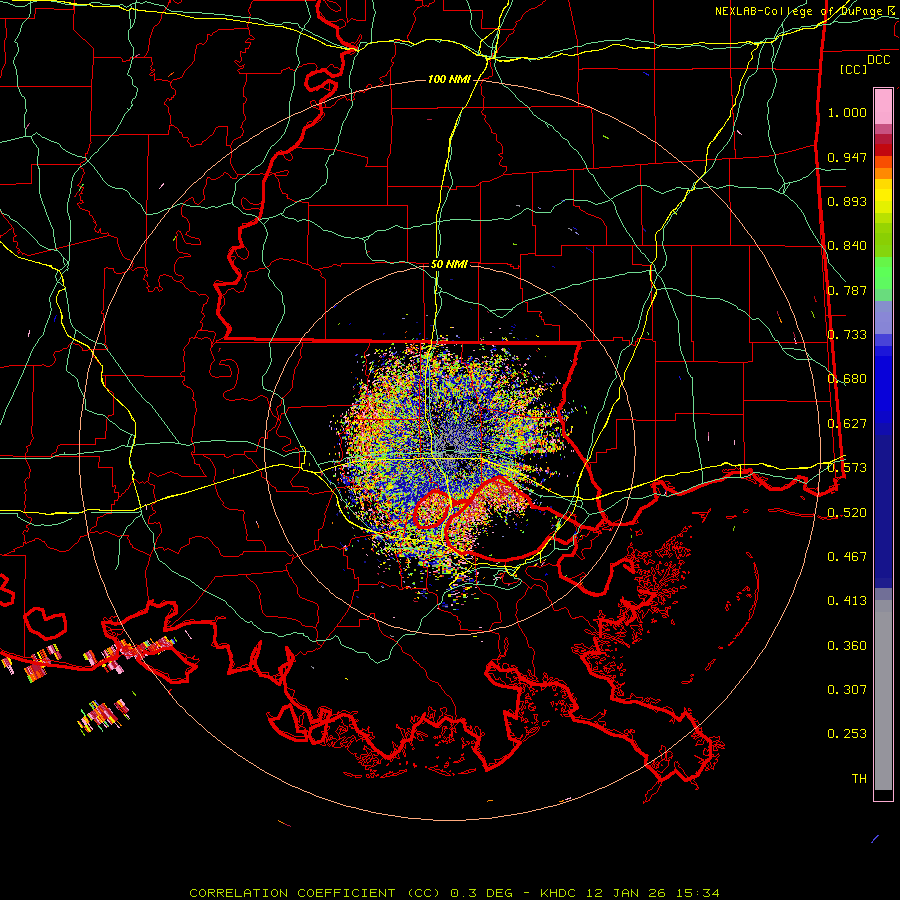This screenshot has height=900, width=900.
Task: Select the 0.627 scale value
Action: [x=847, y=423]
